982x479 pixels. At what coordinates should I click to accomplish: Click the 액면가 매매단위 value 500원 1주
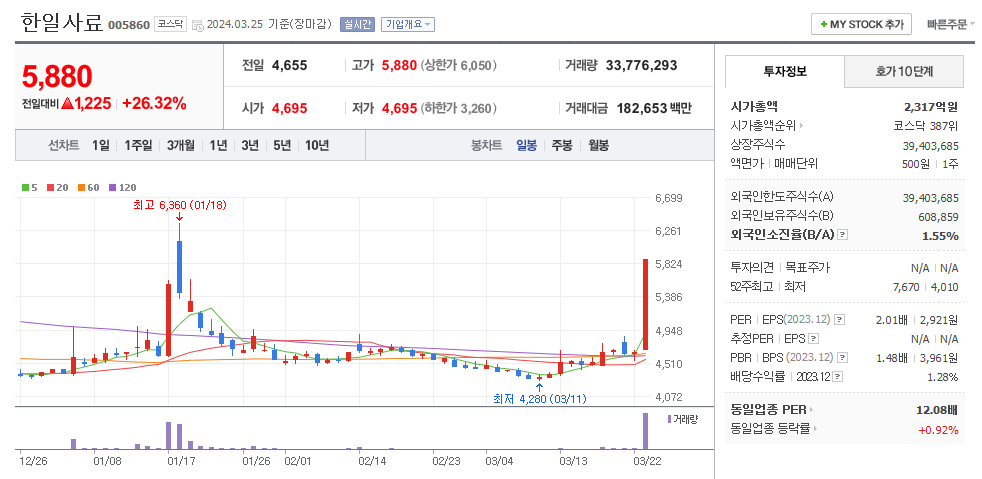[x=929, y=163]
